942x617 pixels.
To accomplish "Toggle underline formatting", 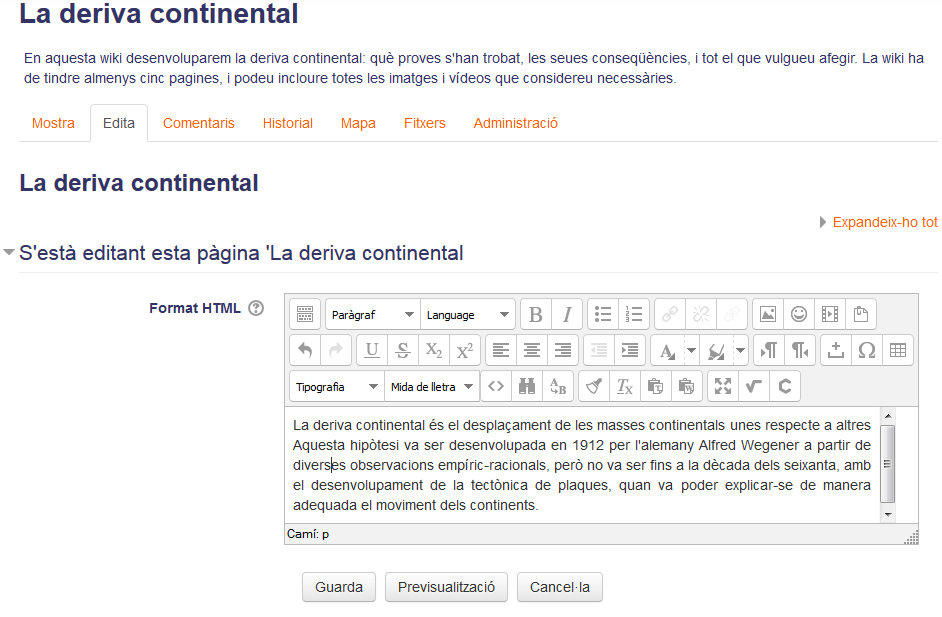I will [x=372, y=350].
